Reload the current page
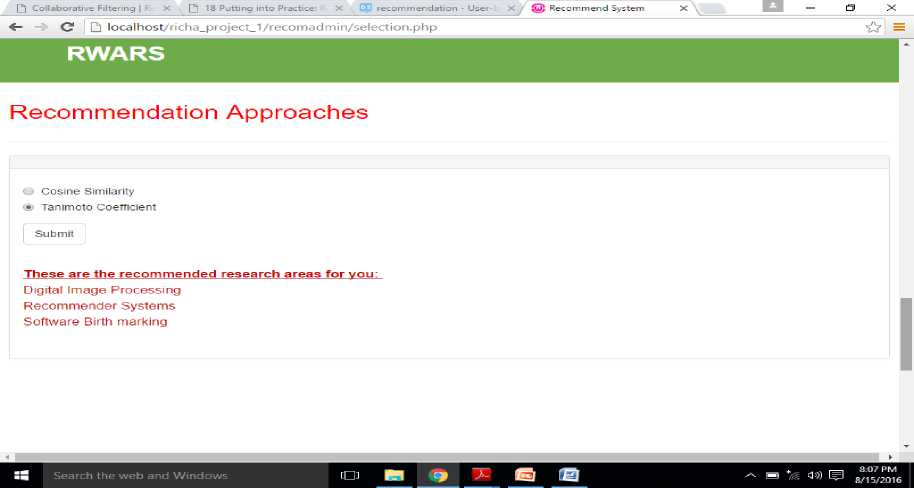 (x=68, y=27)
